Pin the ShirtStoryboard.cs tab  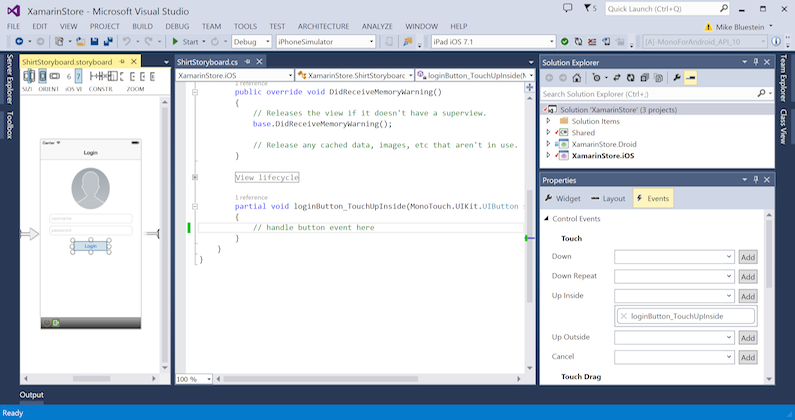click(247, 61)
